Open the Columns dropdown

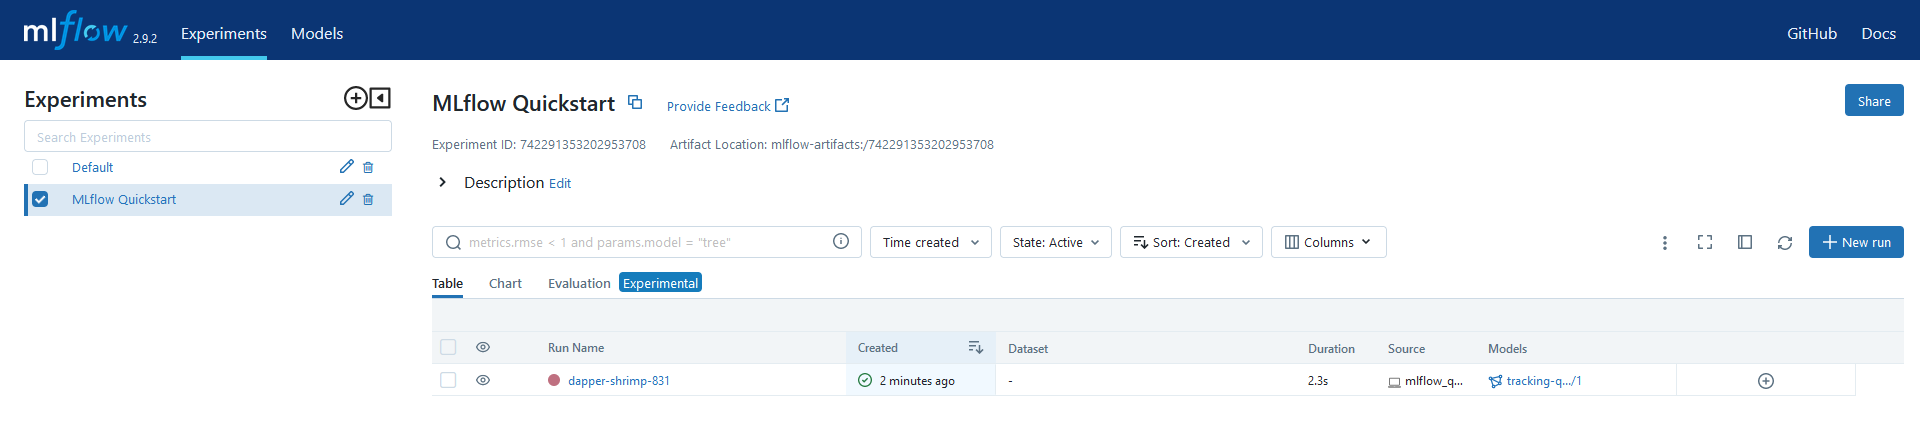coord(1328,242)
